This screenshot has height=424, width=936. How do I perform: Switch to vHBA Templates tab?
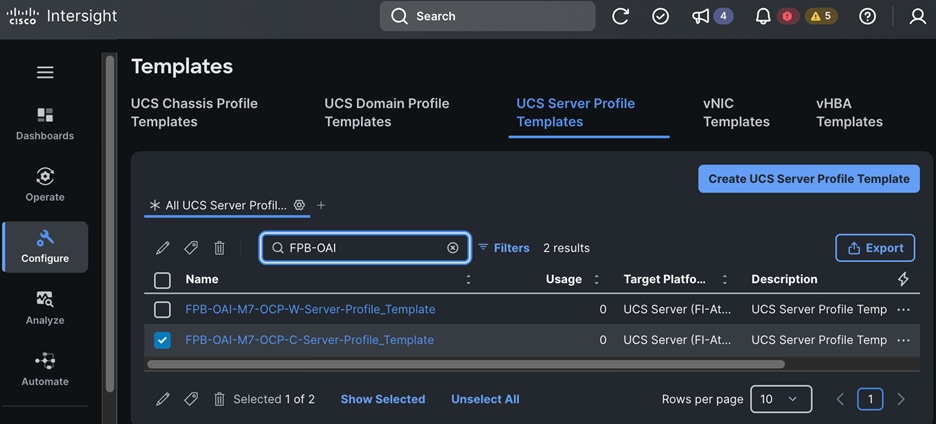coord(849,112)
